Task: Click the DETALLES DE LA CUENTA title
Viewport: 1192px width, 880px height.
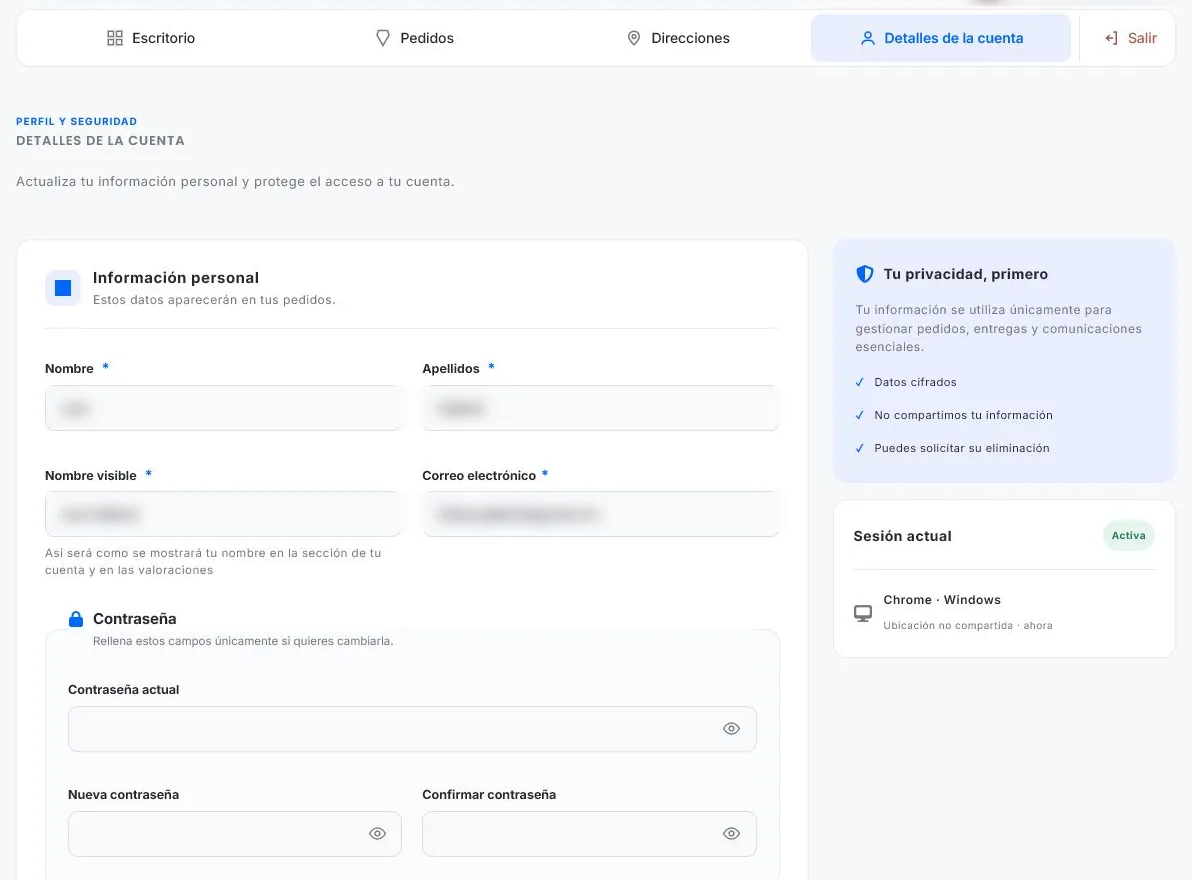Action: [x=100, y=141]
